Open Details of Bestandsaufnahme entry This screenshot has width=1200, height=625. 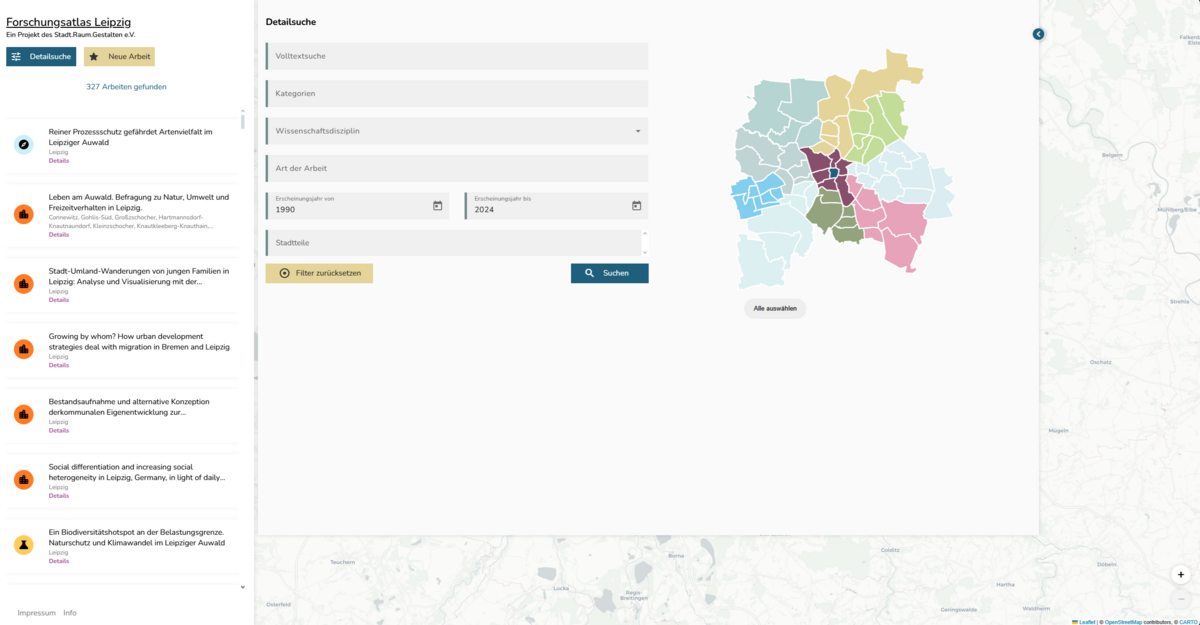[59, 430]
